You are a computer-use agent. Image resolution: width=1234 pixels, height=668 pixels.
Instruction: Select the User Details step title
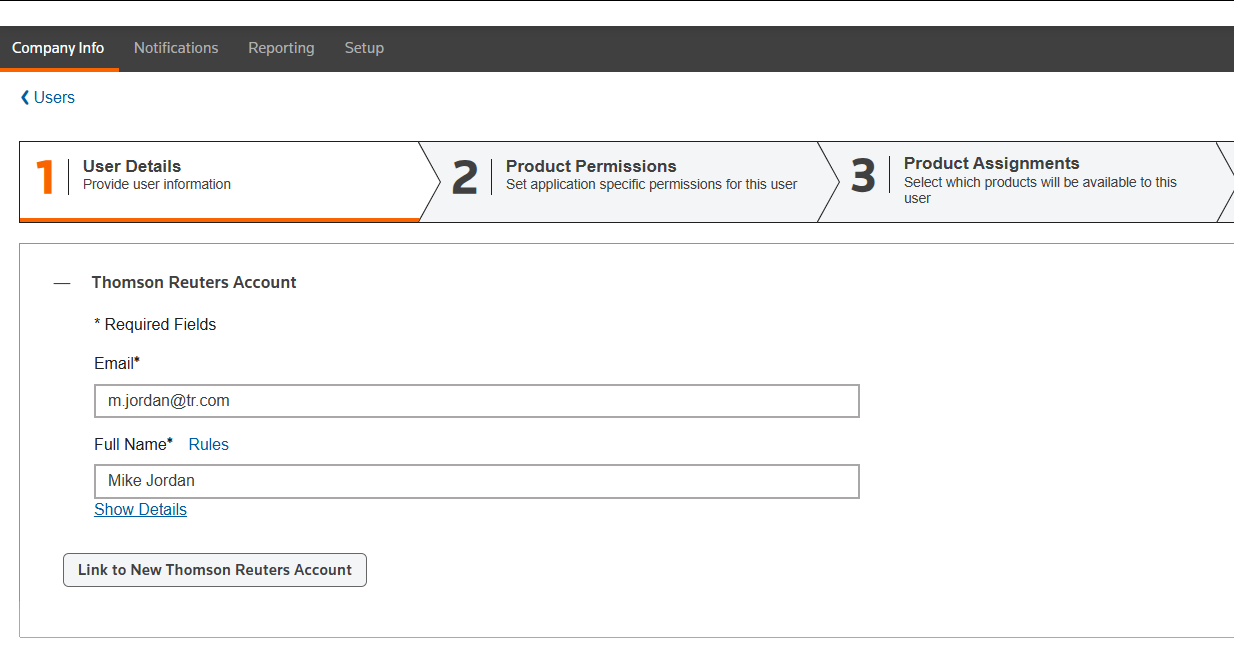point(132,166)
